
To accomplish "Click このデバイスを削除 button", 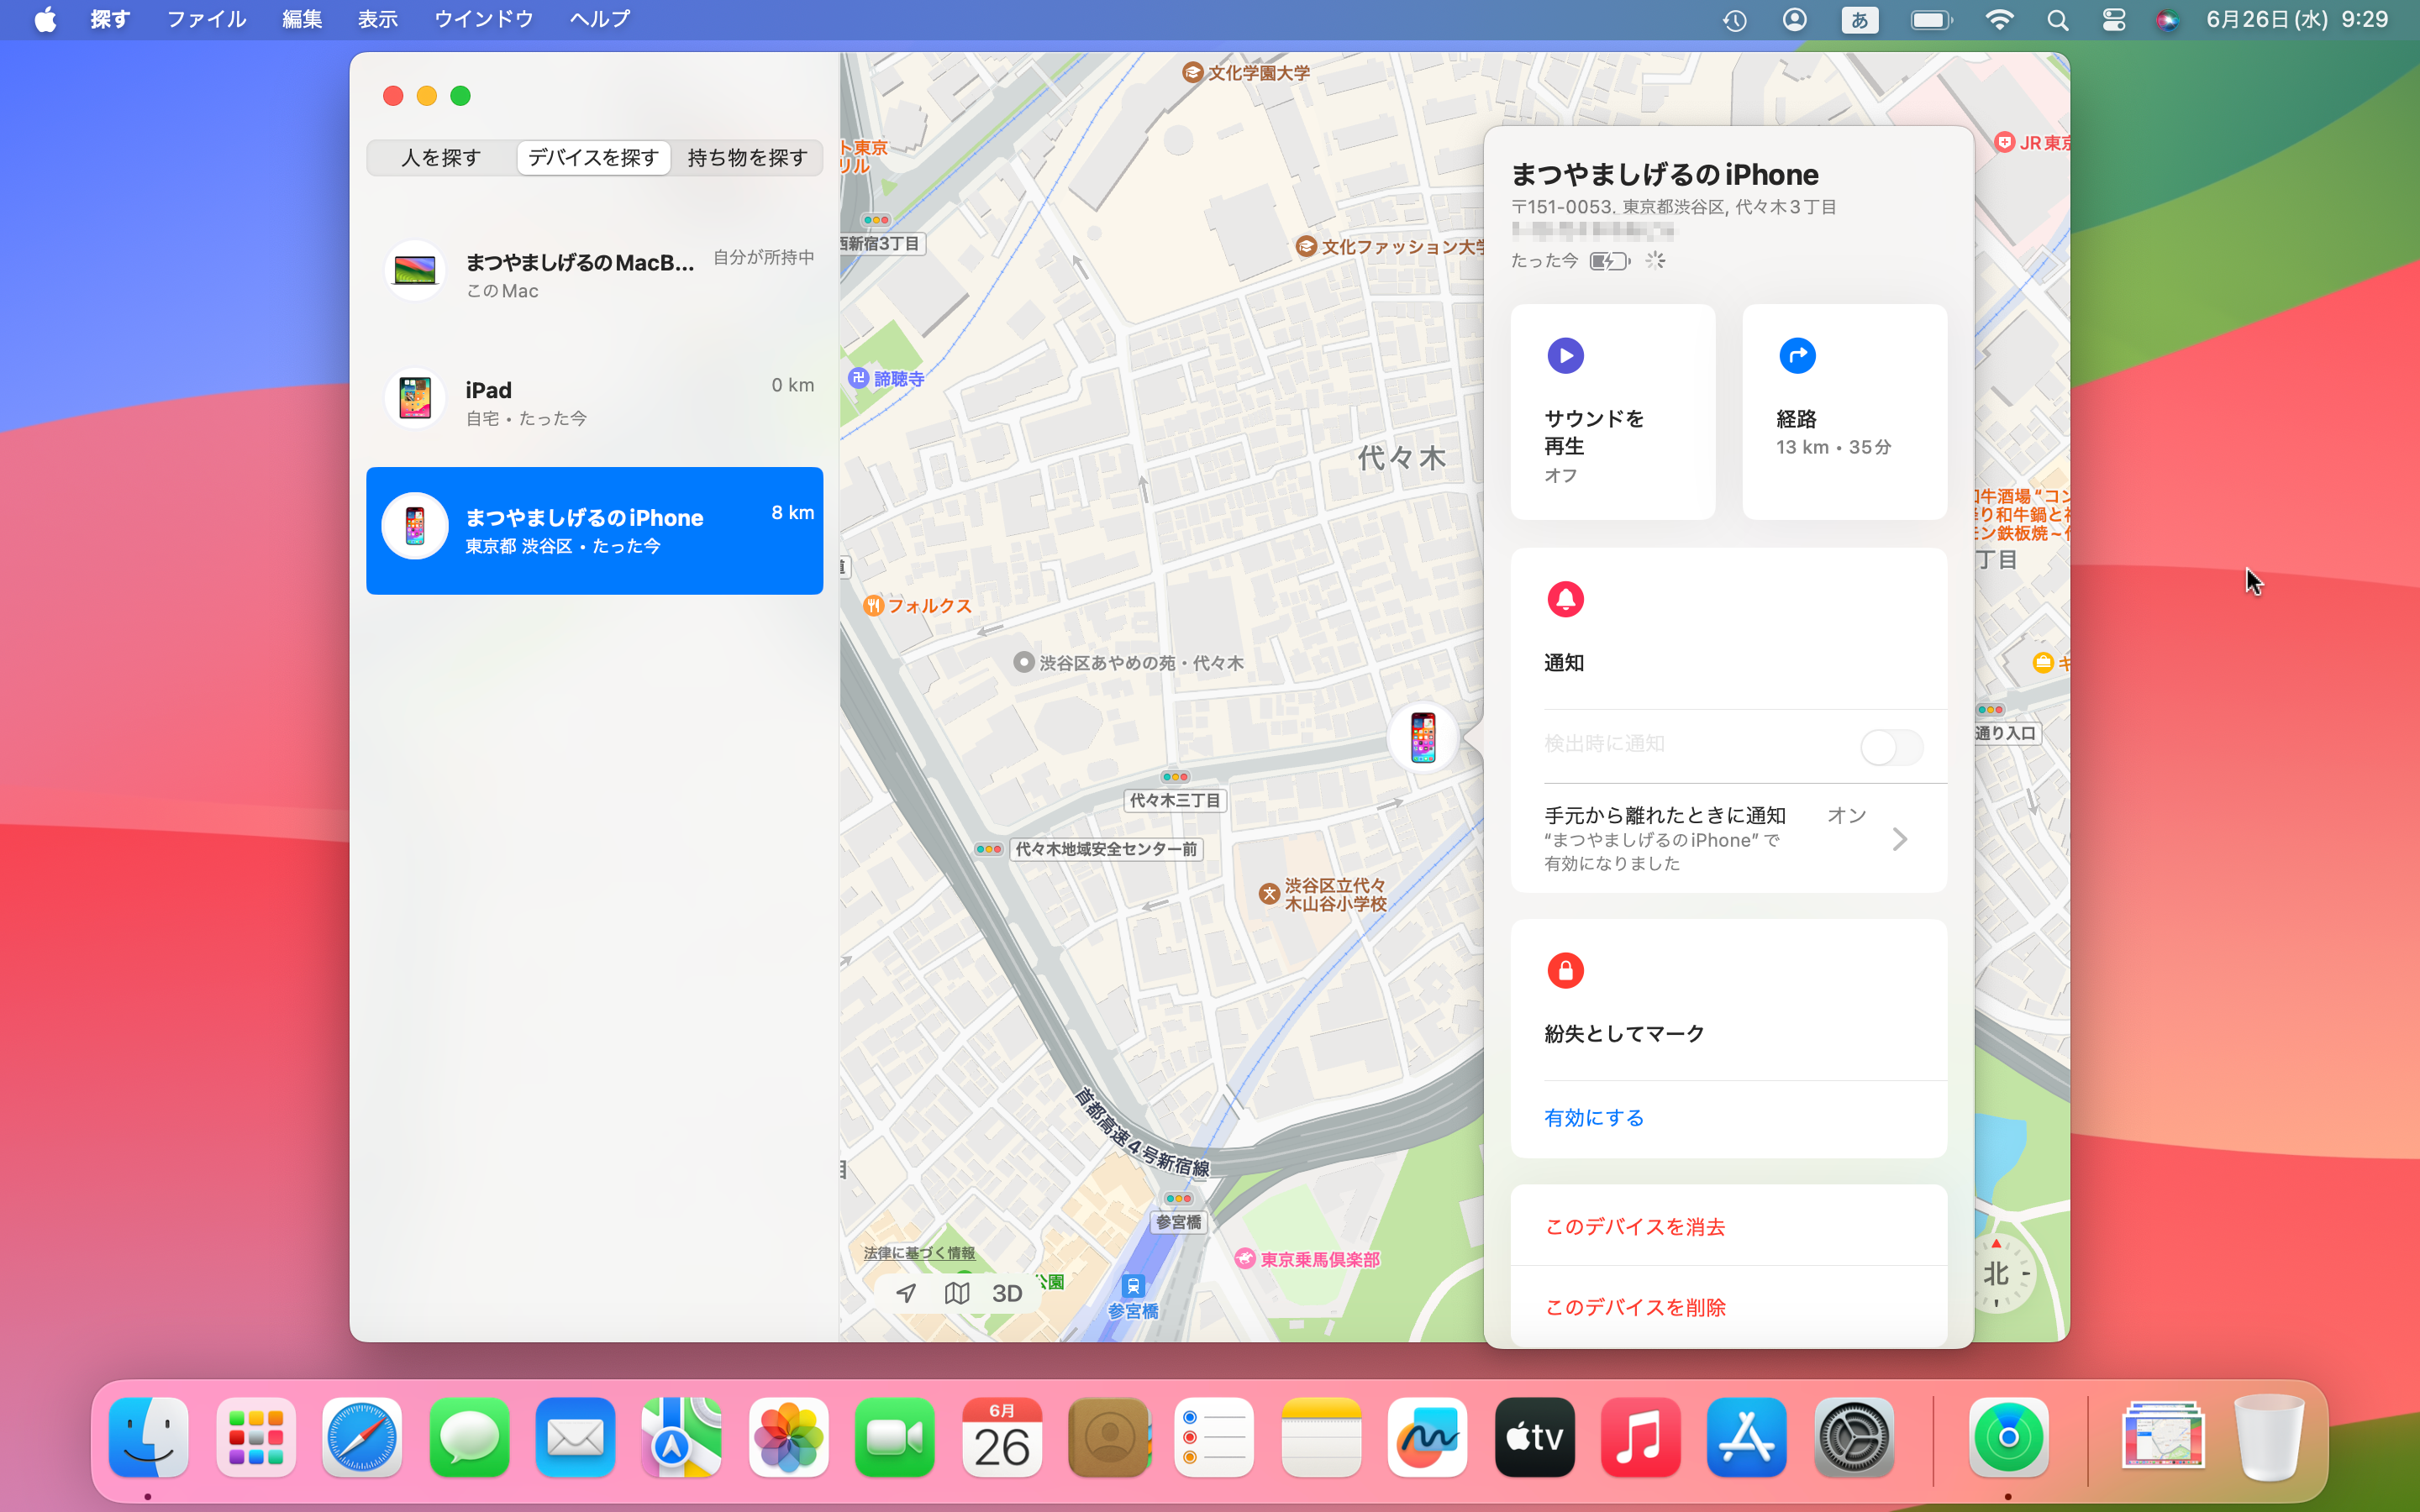I will point(1635,1307).
